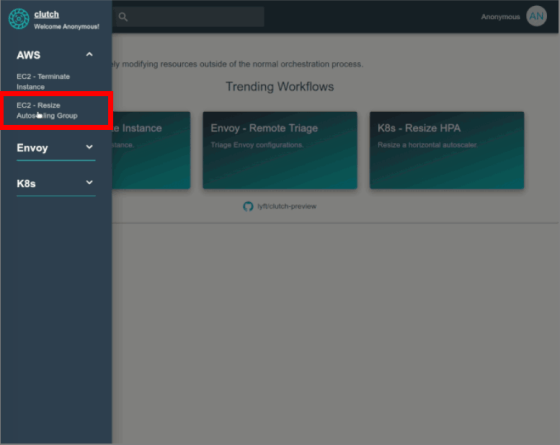Open the partially hidden Instance workflow card
The height and width of the screenshot is (445, 560).
[x=151, y=150]
